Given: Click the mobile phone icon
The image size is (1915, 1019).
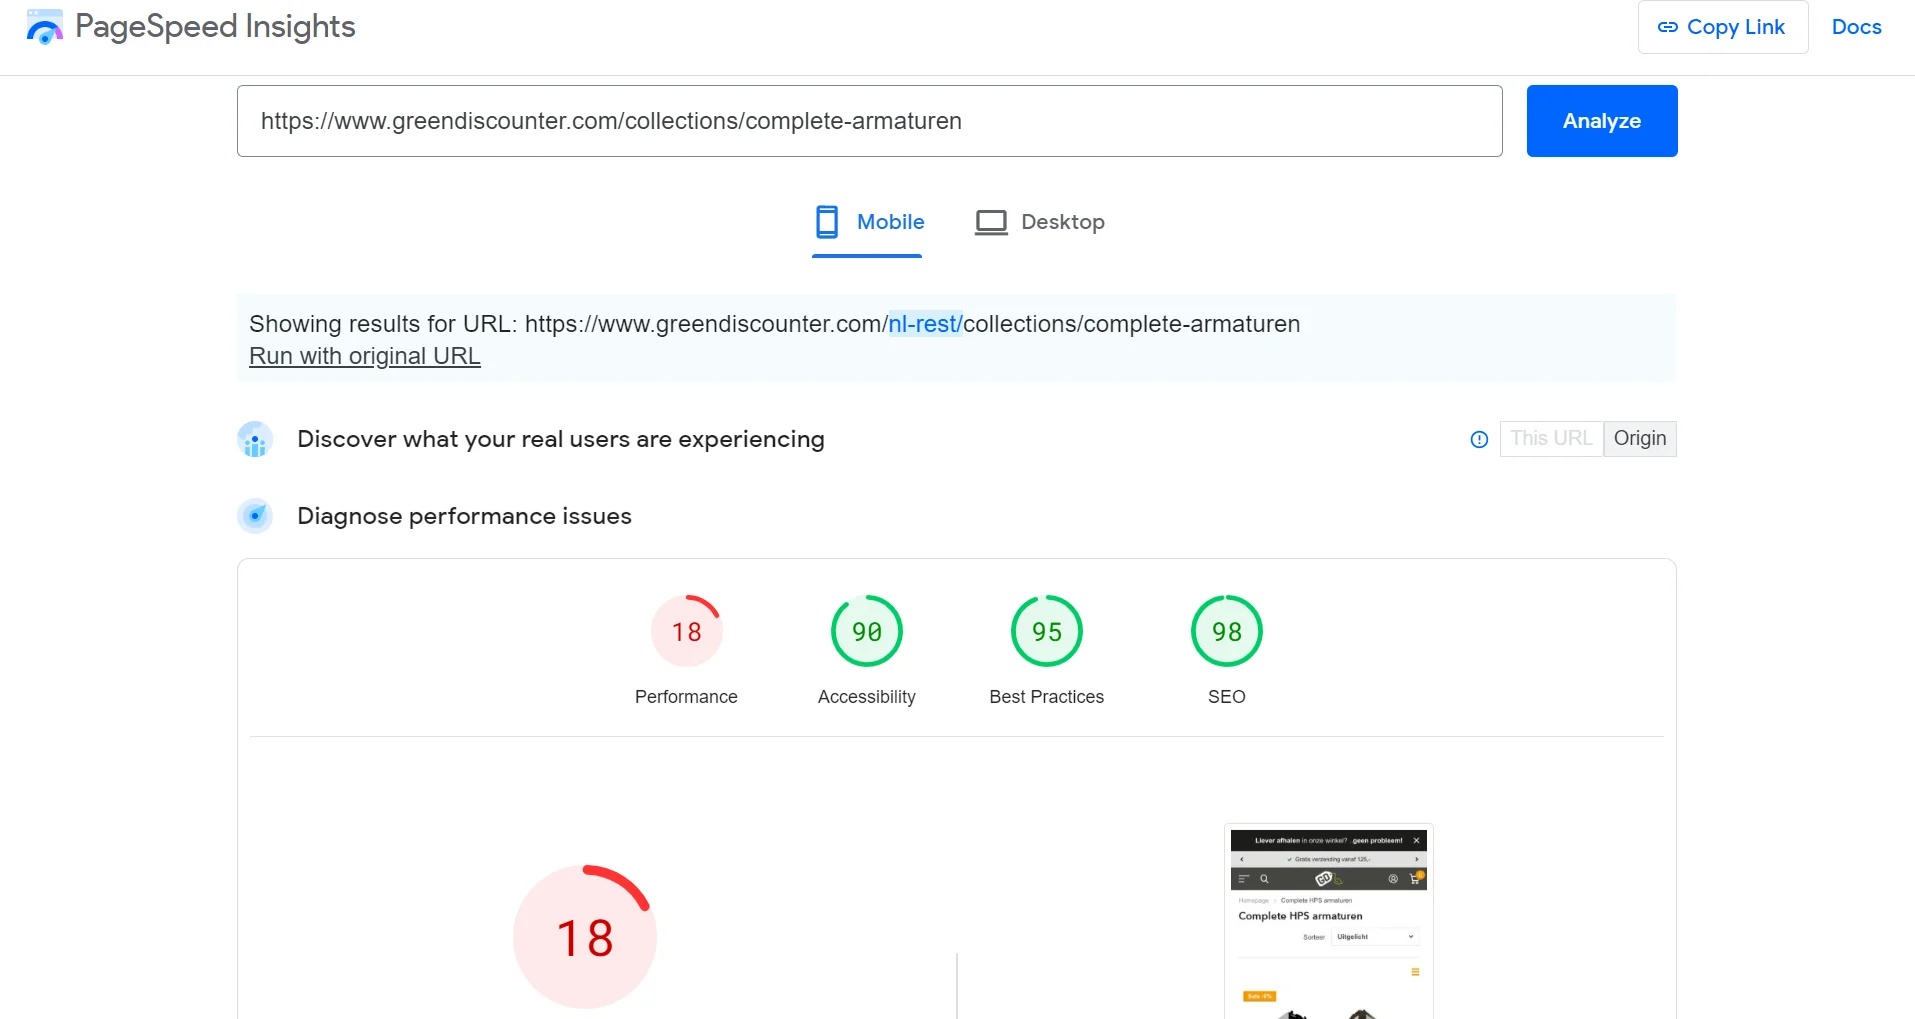Looking at the screenshot, I should click(827, 222).
